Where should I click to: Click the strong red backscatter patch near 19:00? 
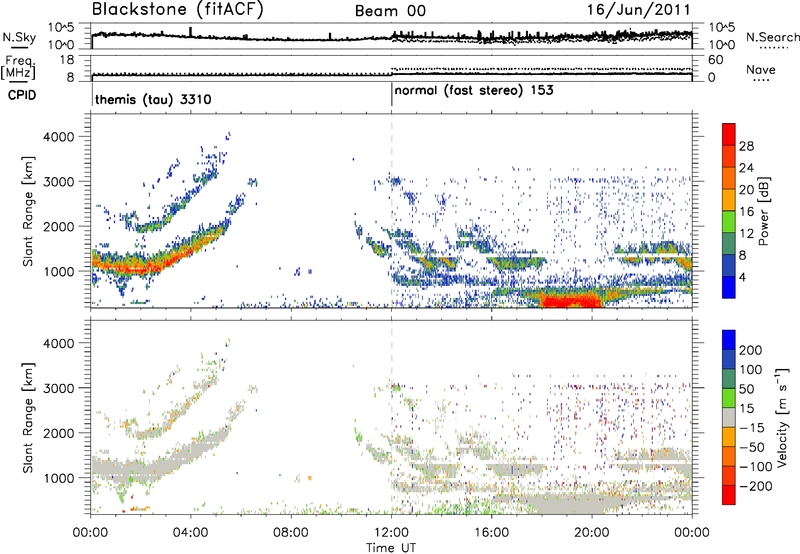[571, 299]
